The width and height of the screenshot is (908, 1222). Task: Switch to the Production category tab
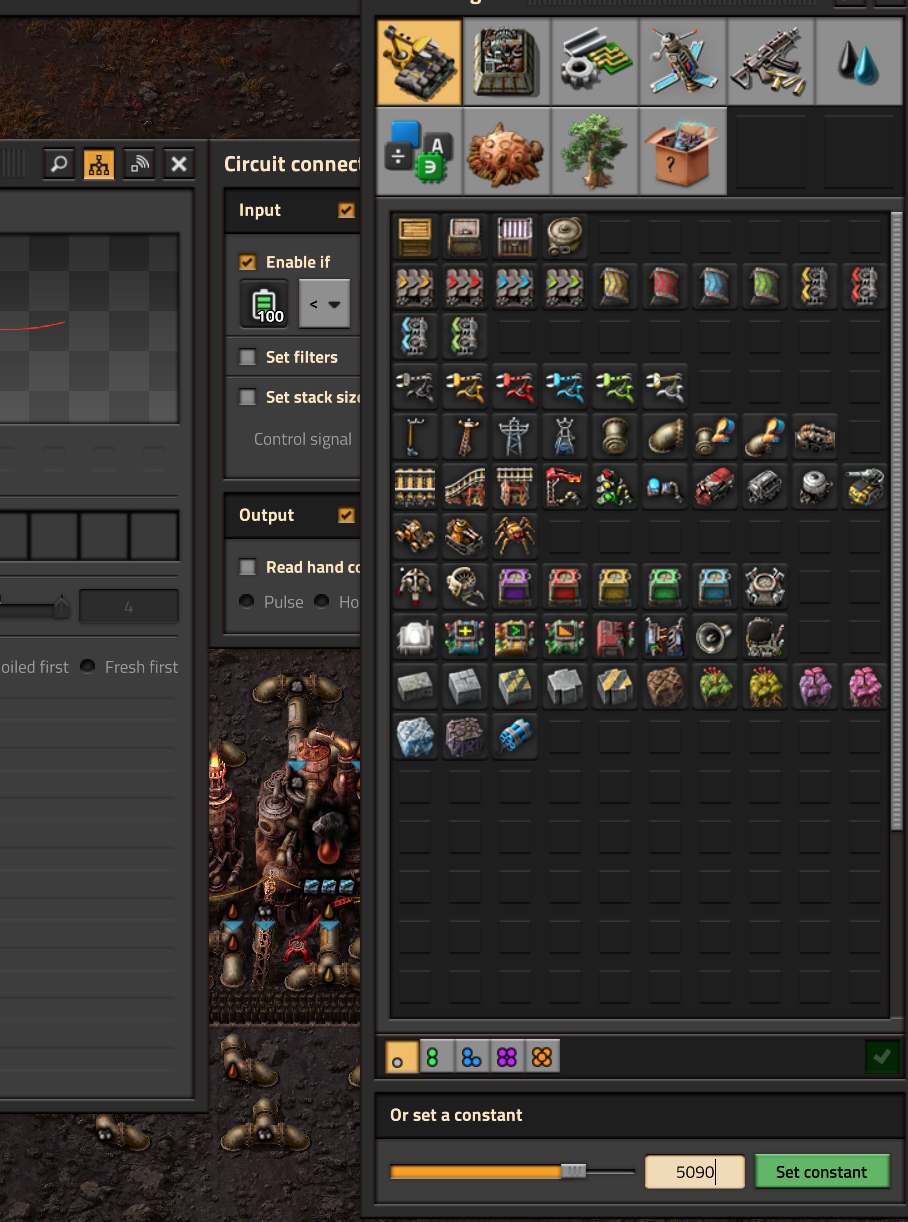coord(507,62)
